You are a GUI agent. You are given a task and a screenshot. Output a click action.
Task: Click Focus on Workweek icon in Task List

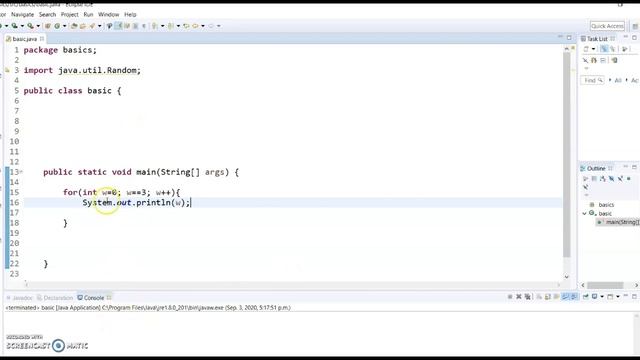(624, 49)
